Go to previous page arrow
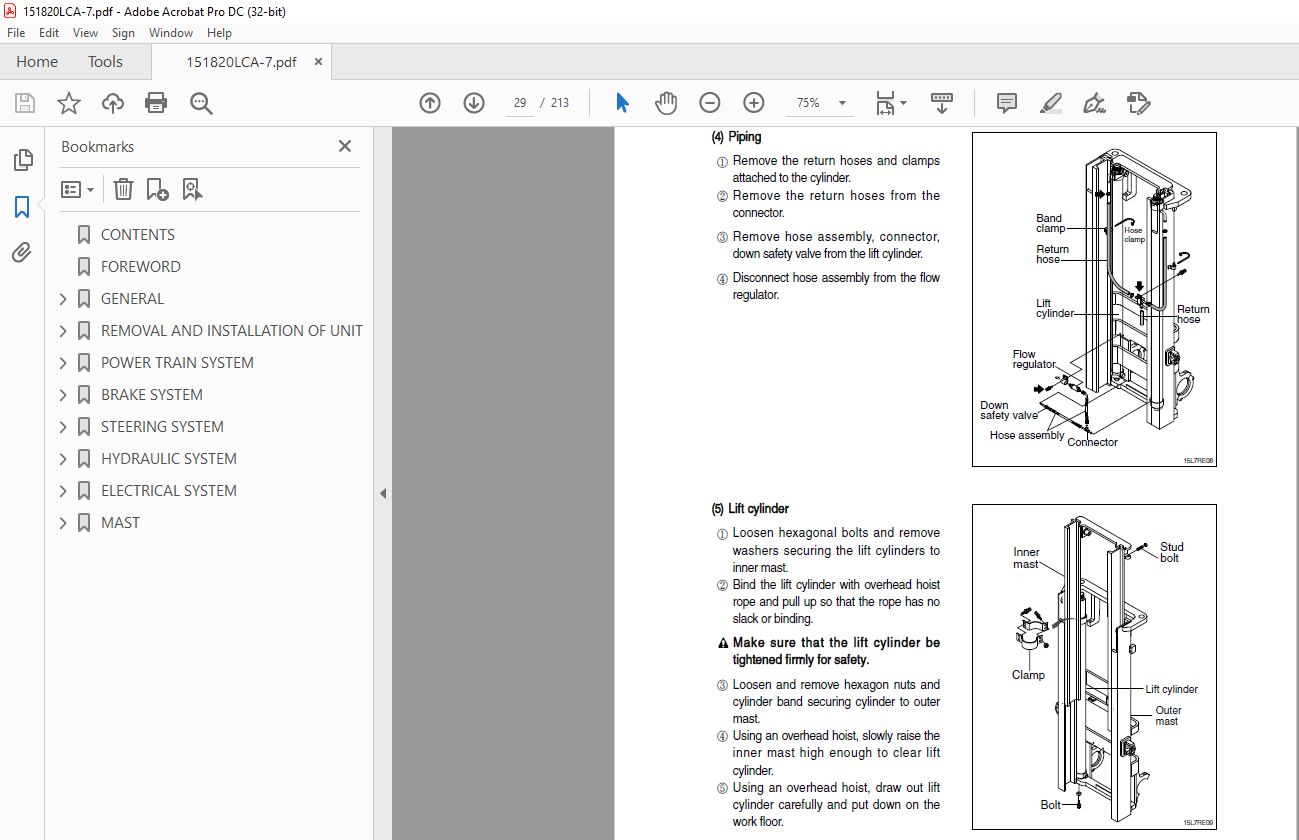The height and width of the screenshot is (840, 1299). [430, 103]
